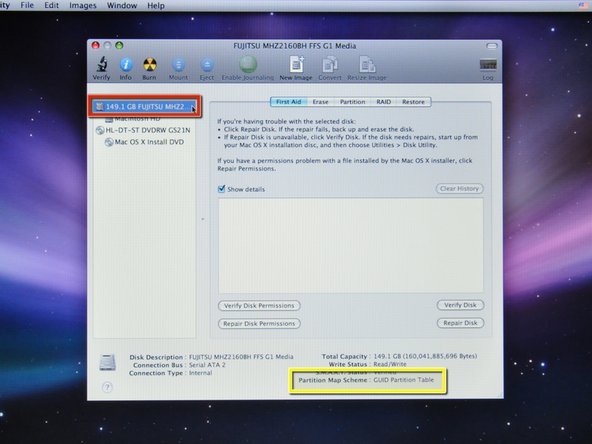Screen dimensions: 592x444
Task: Click the Serial ATA 2 connection bus value
Action: click(x=207, y=365)
